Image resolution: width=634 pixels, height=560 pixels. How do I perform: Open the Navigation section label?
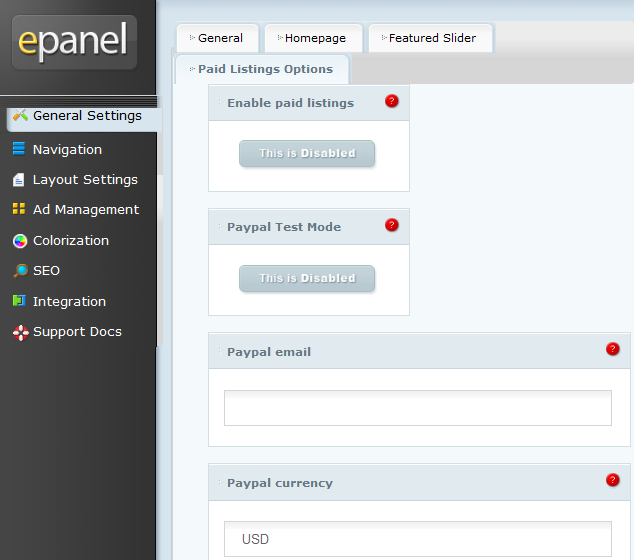tap(68, 150)
